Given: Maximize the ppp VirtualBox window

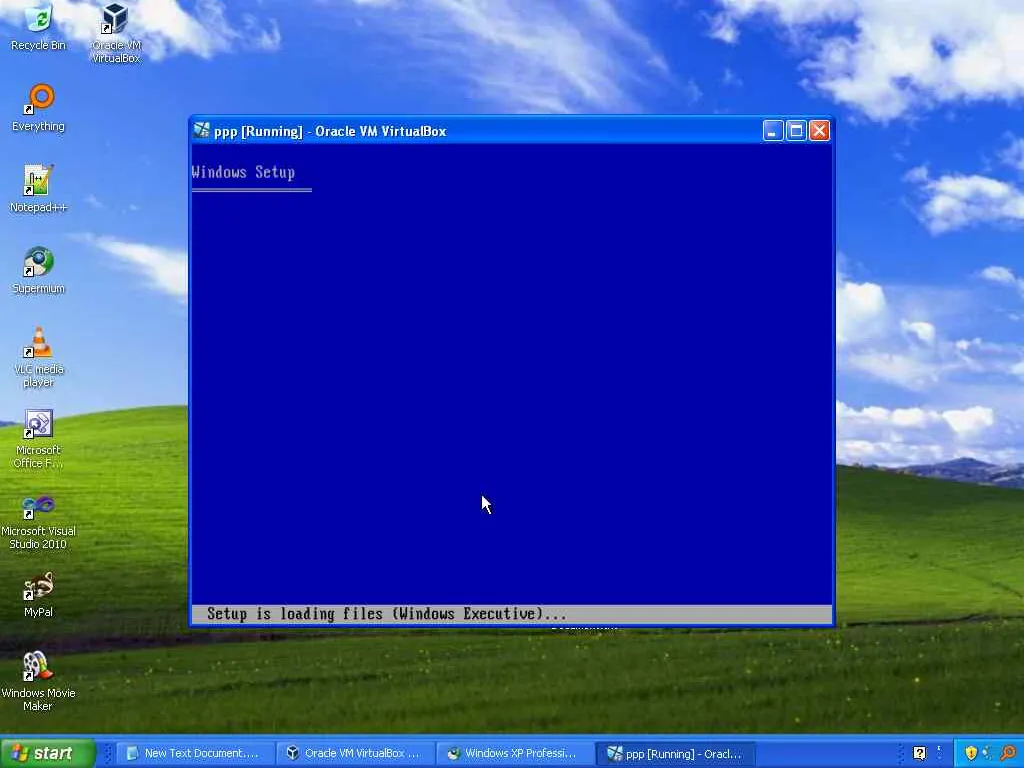Looking at the screenshot, I should (x=796, y=131).
